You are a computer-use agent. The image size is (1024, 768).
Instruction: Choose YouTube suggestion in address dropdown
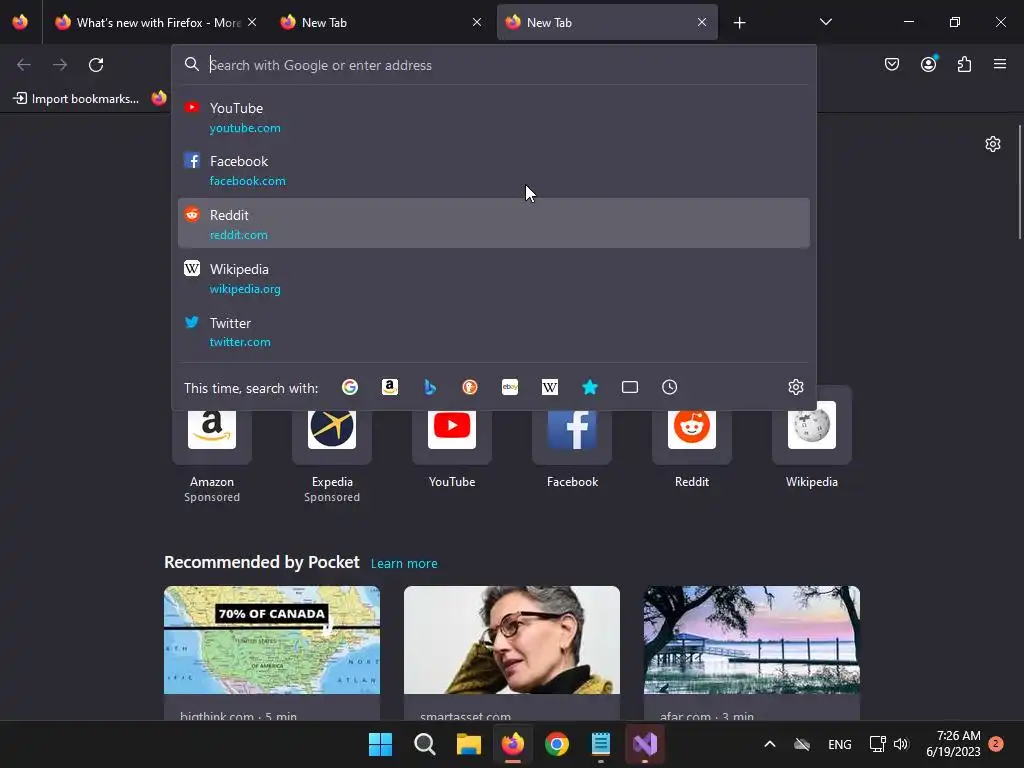(x=494, y=118)
